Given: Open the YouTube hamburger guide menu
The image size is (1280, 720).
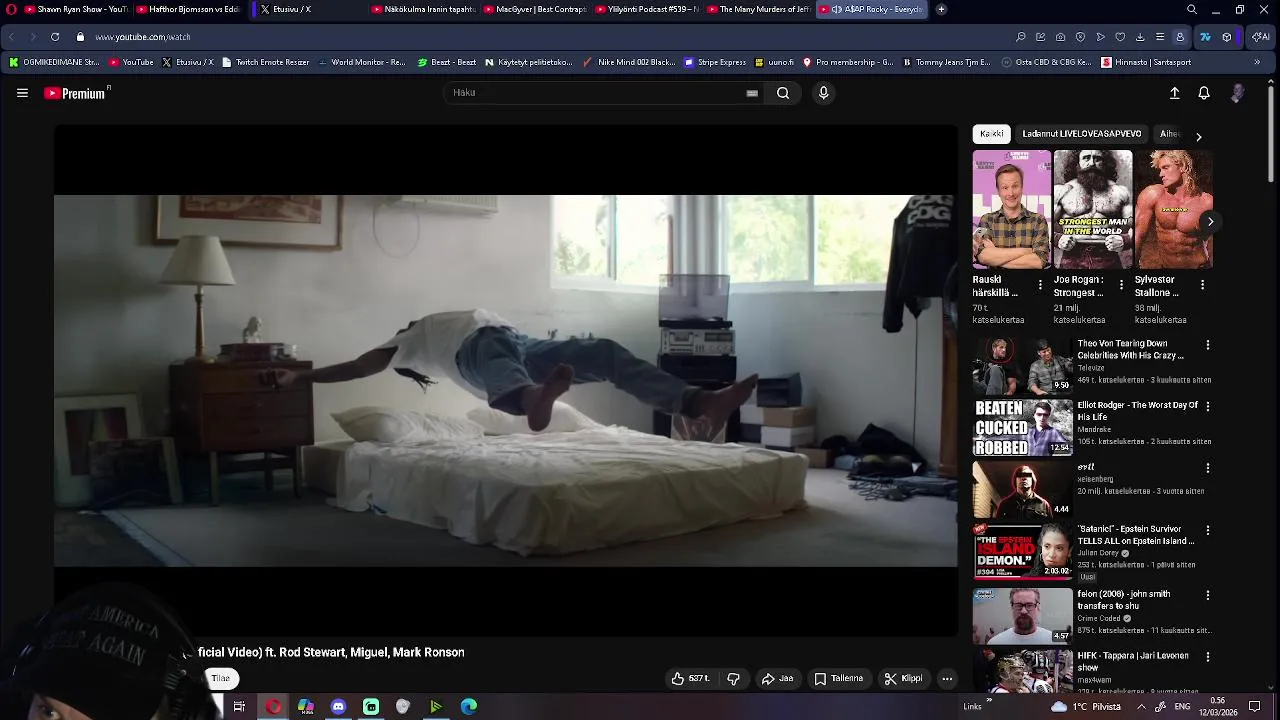Looking at the screenshot, I should point(22,93).
